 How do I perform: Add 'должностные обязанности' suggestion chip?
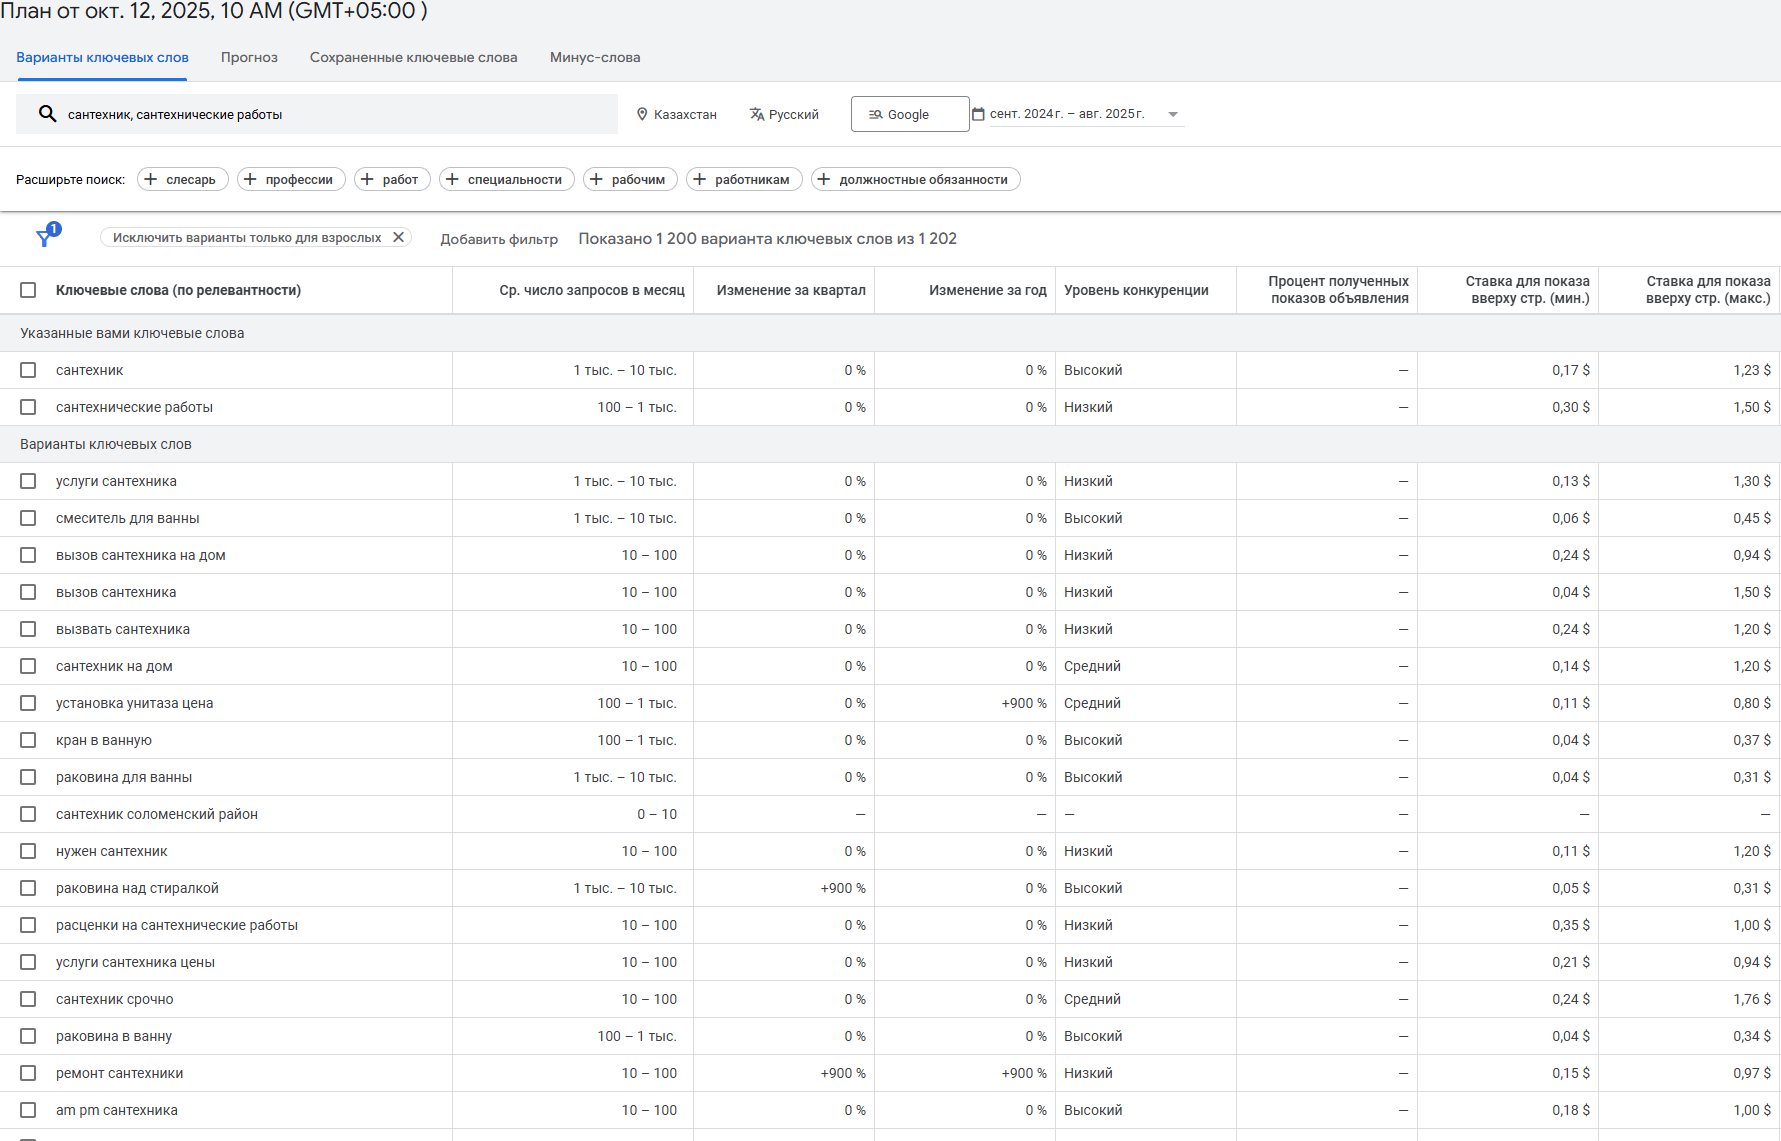(x=915, y=179)
